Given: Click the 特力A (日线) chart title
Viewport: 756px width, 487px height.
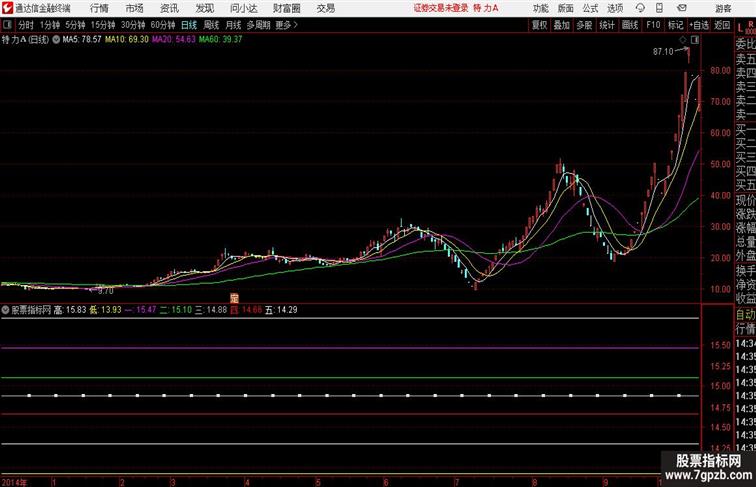Looking at the screenshot, I should tap(26, 40).
